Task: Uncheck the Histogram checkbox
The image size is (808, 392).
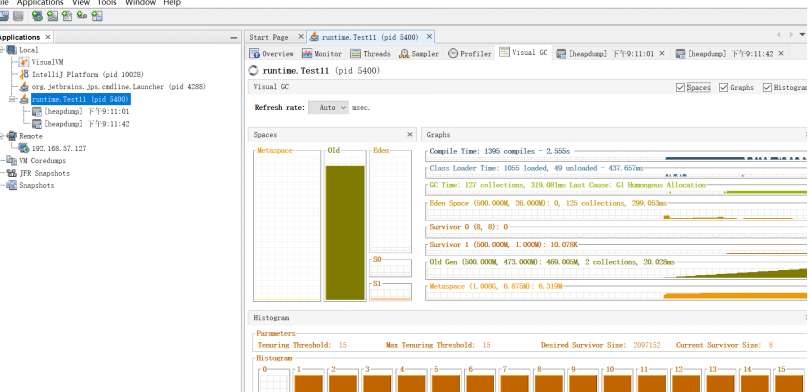Action: tap(767, 88)
